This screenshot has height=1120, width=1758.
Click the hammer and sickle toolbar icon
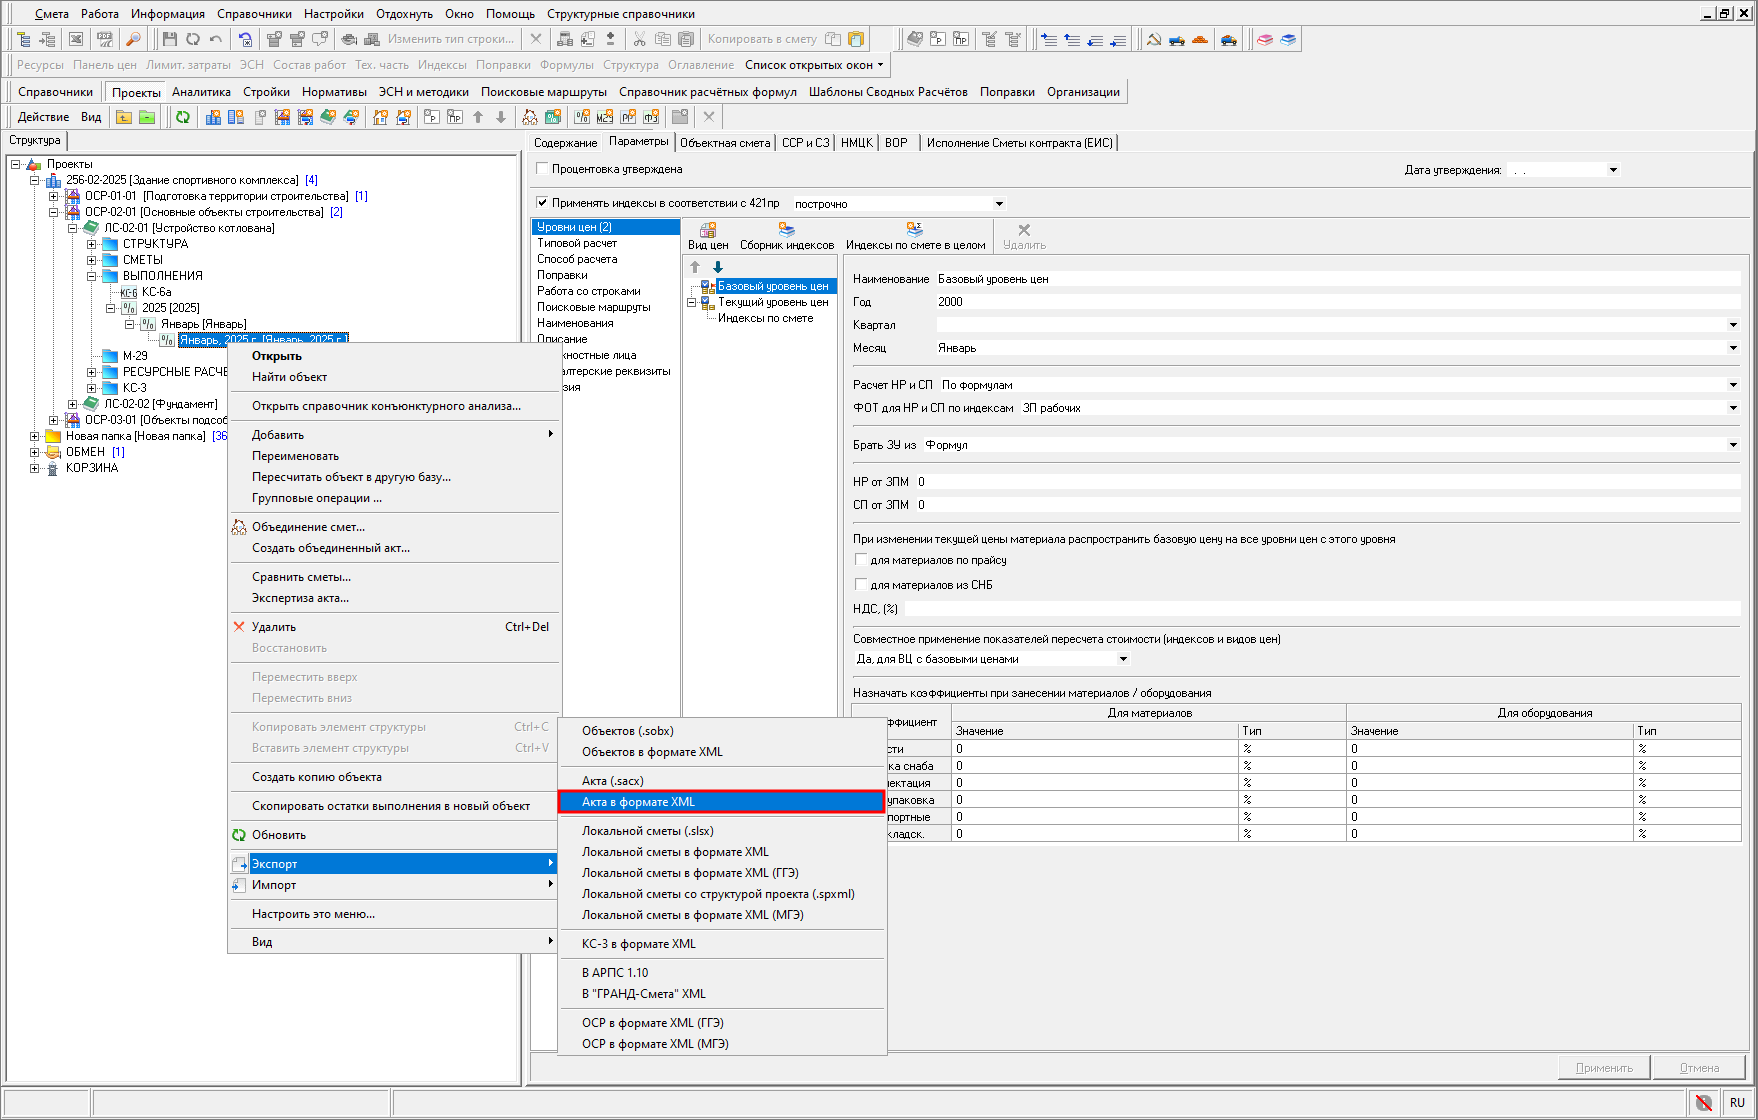[x=1154, y=39]
